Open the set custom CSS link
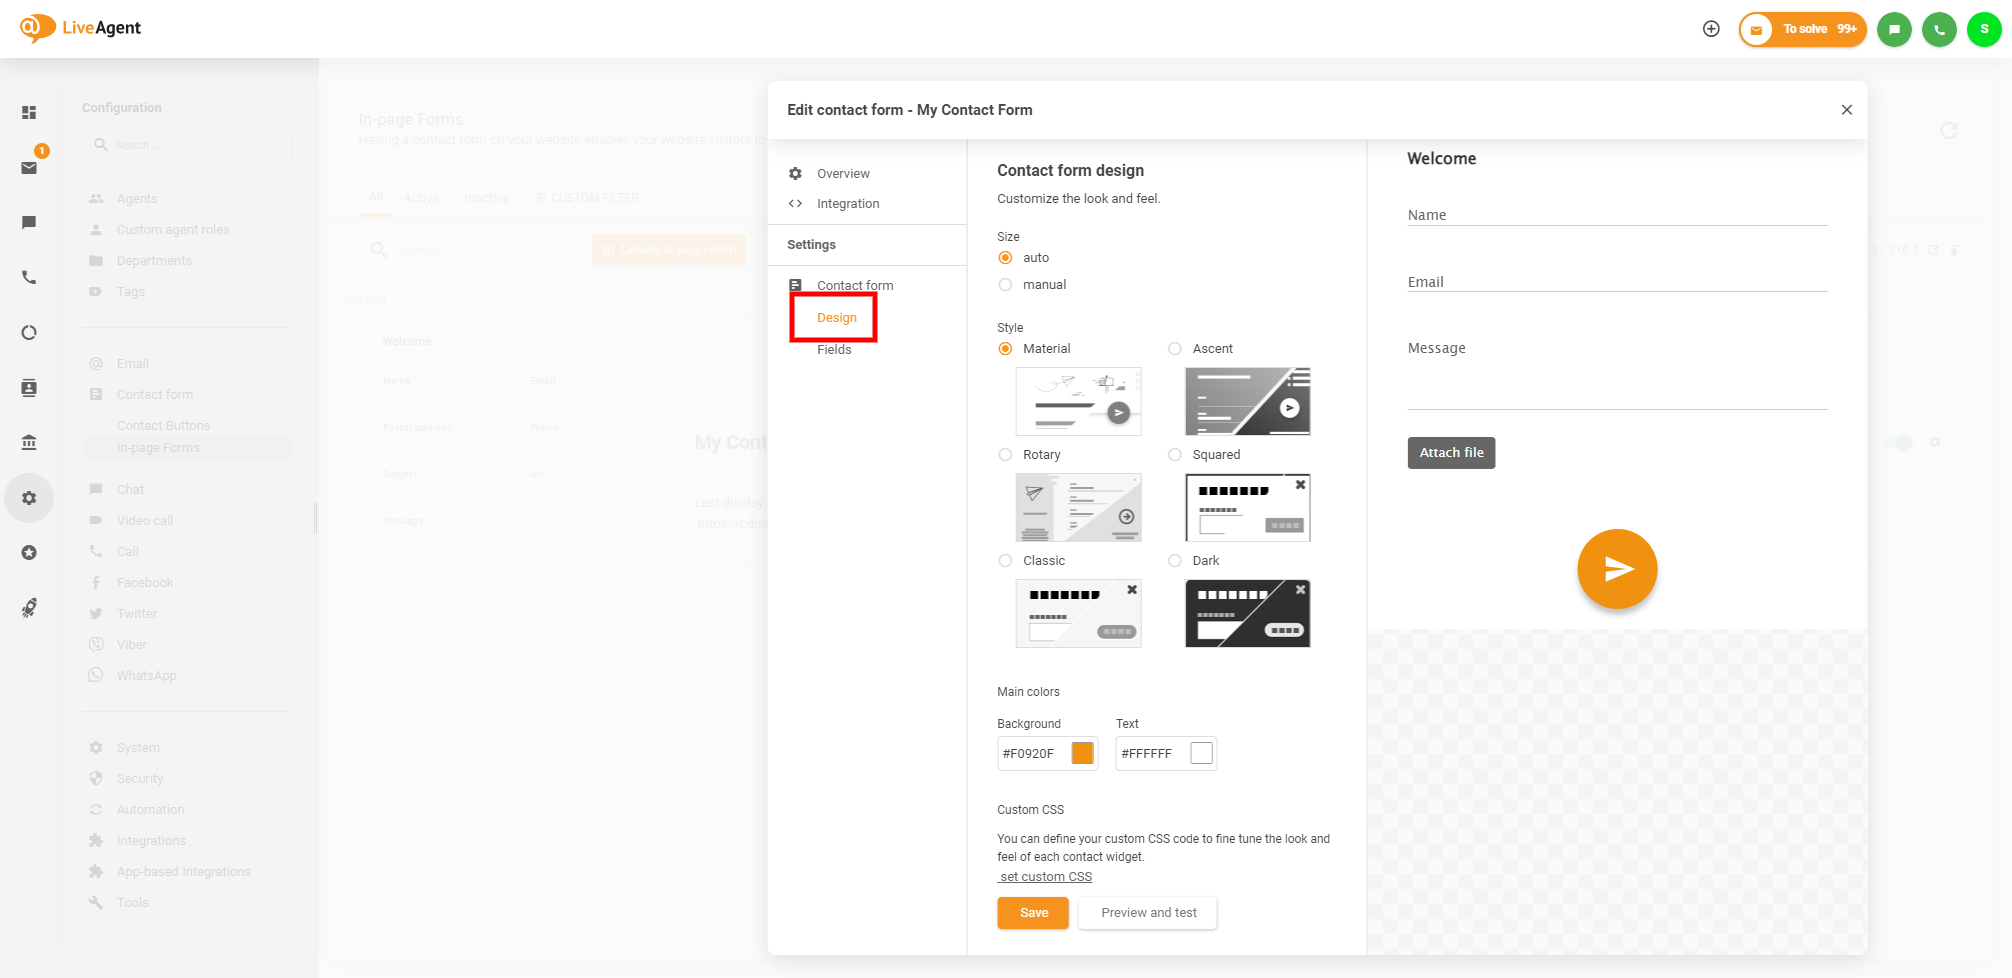 tap(1044, 876)
